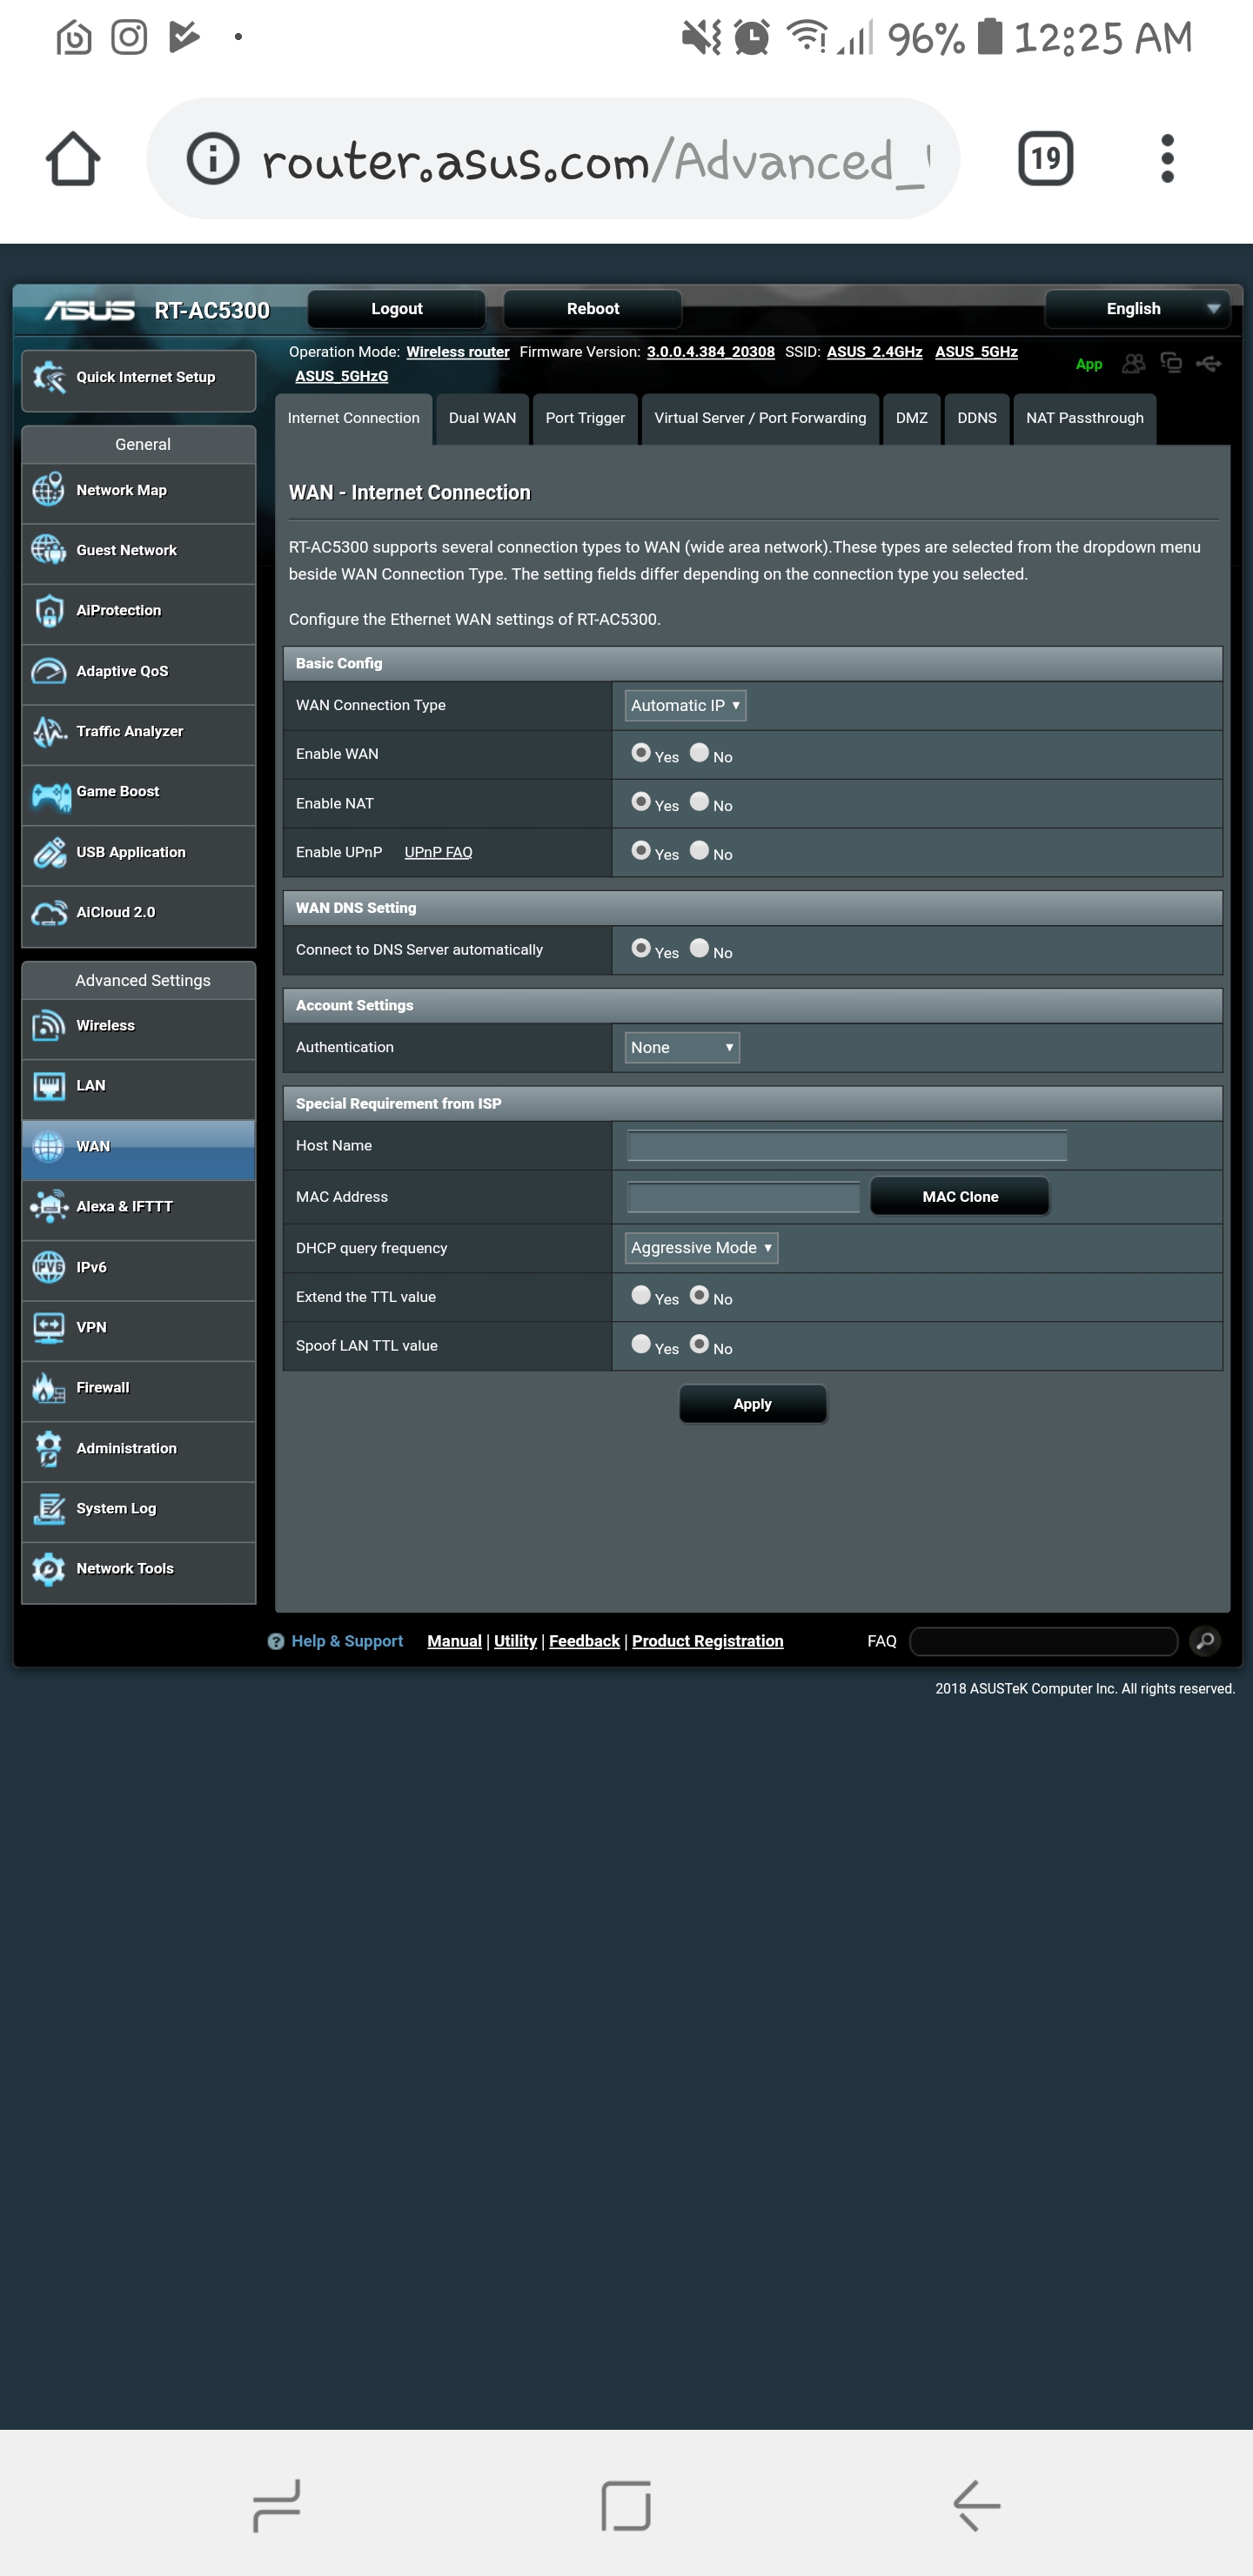Click the Apply button
Screen dimensions: 1253x2576
[752, 1404]
